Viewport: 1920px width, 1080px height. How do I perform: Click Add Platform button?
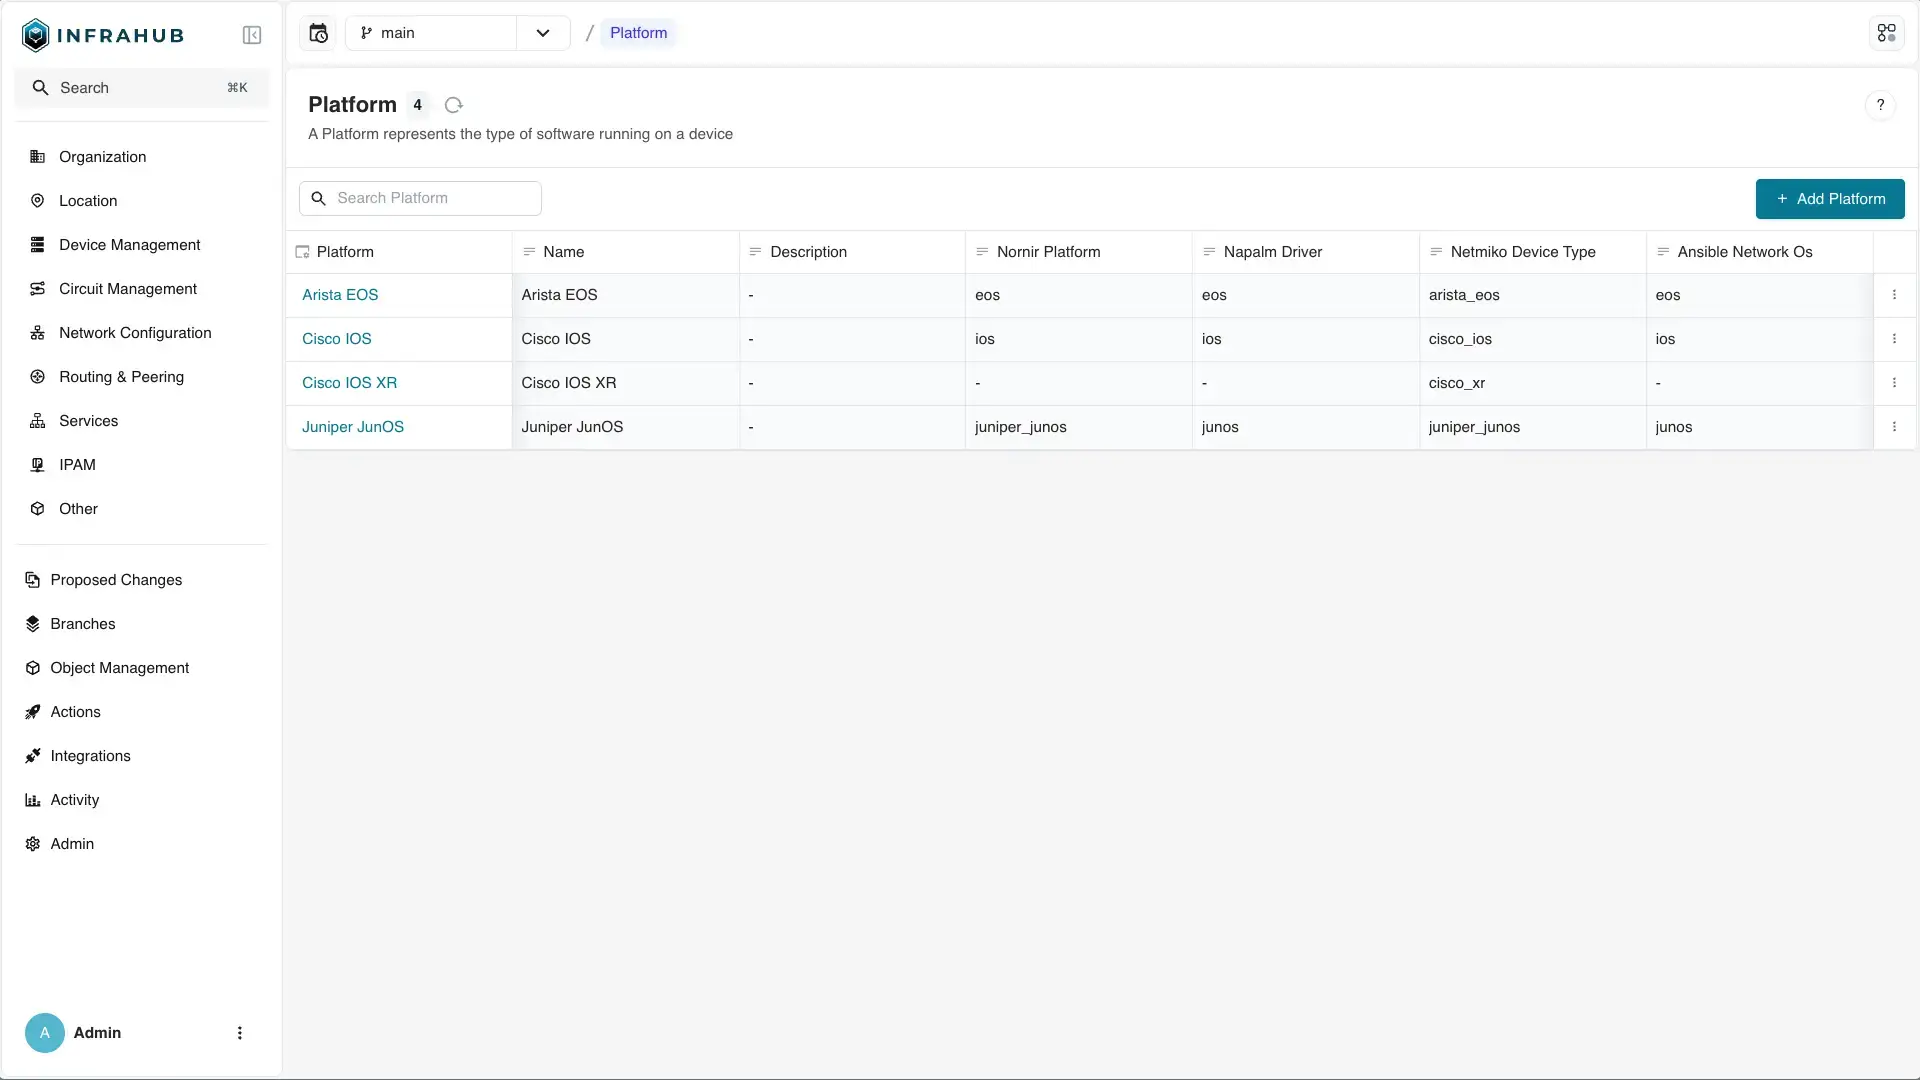click(1830, 199)
